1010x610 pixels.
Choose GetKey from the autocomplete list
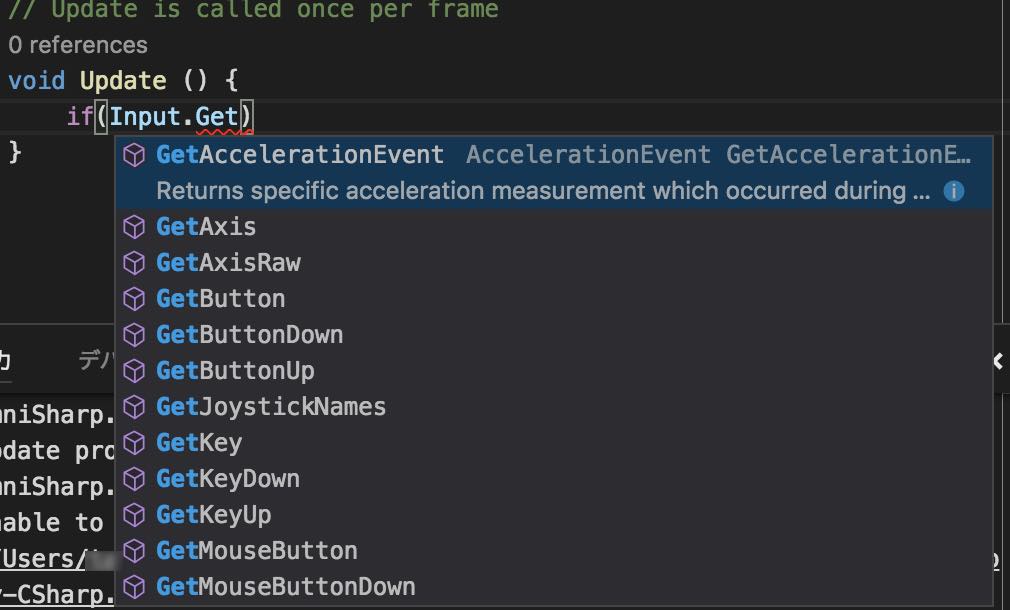pyautogui.click(x=554, y=443)
